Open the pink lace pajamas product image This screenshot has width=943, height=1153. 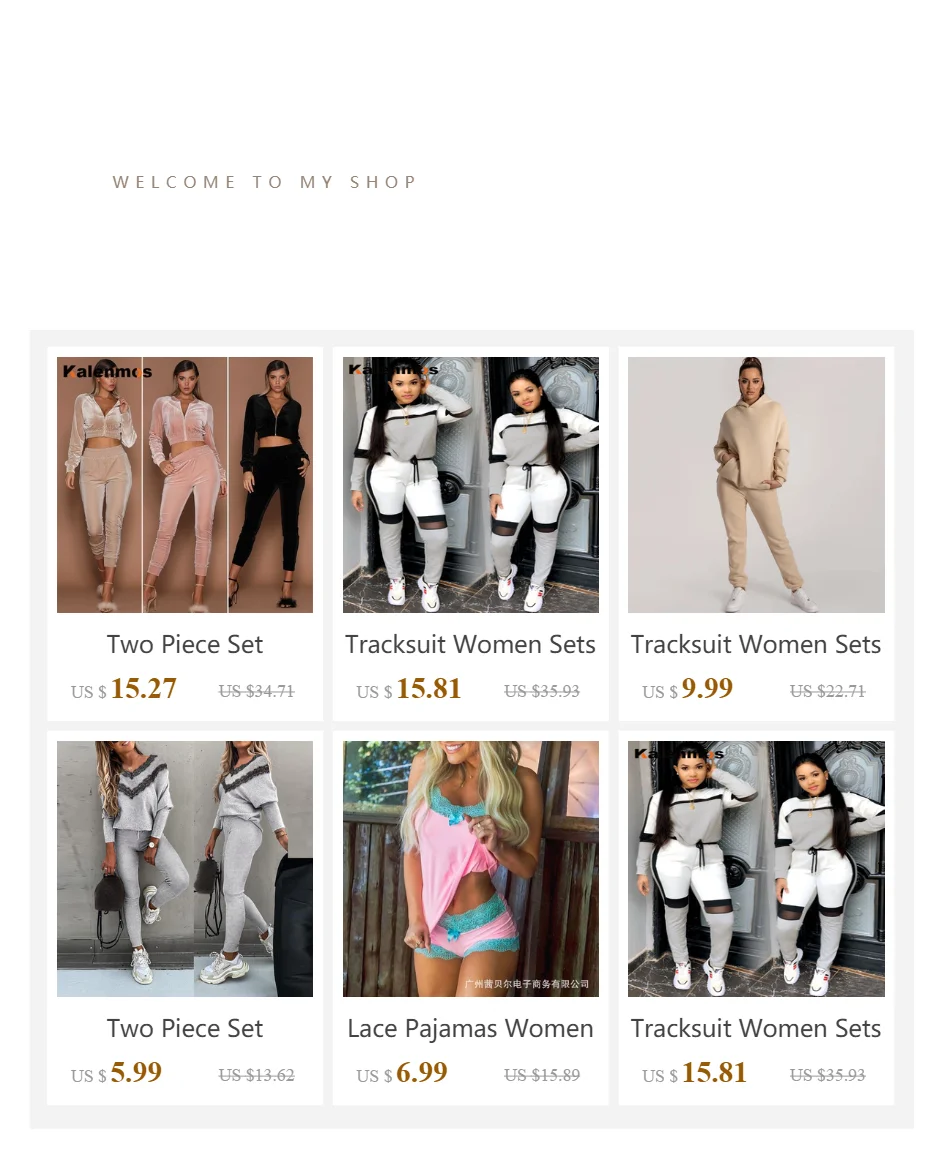pyautogui.click(x=471, y=868)
